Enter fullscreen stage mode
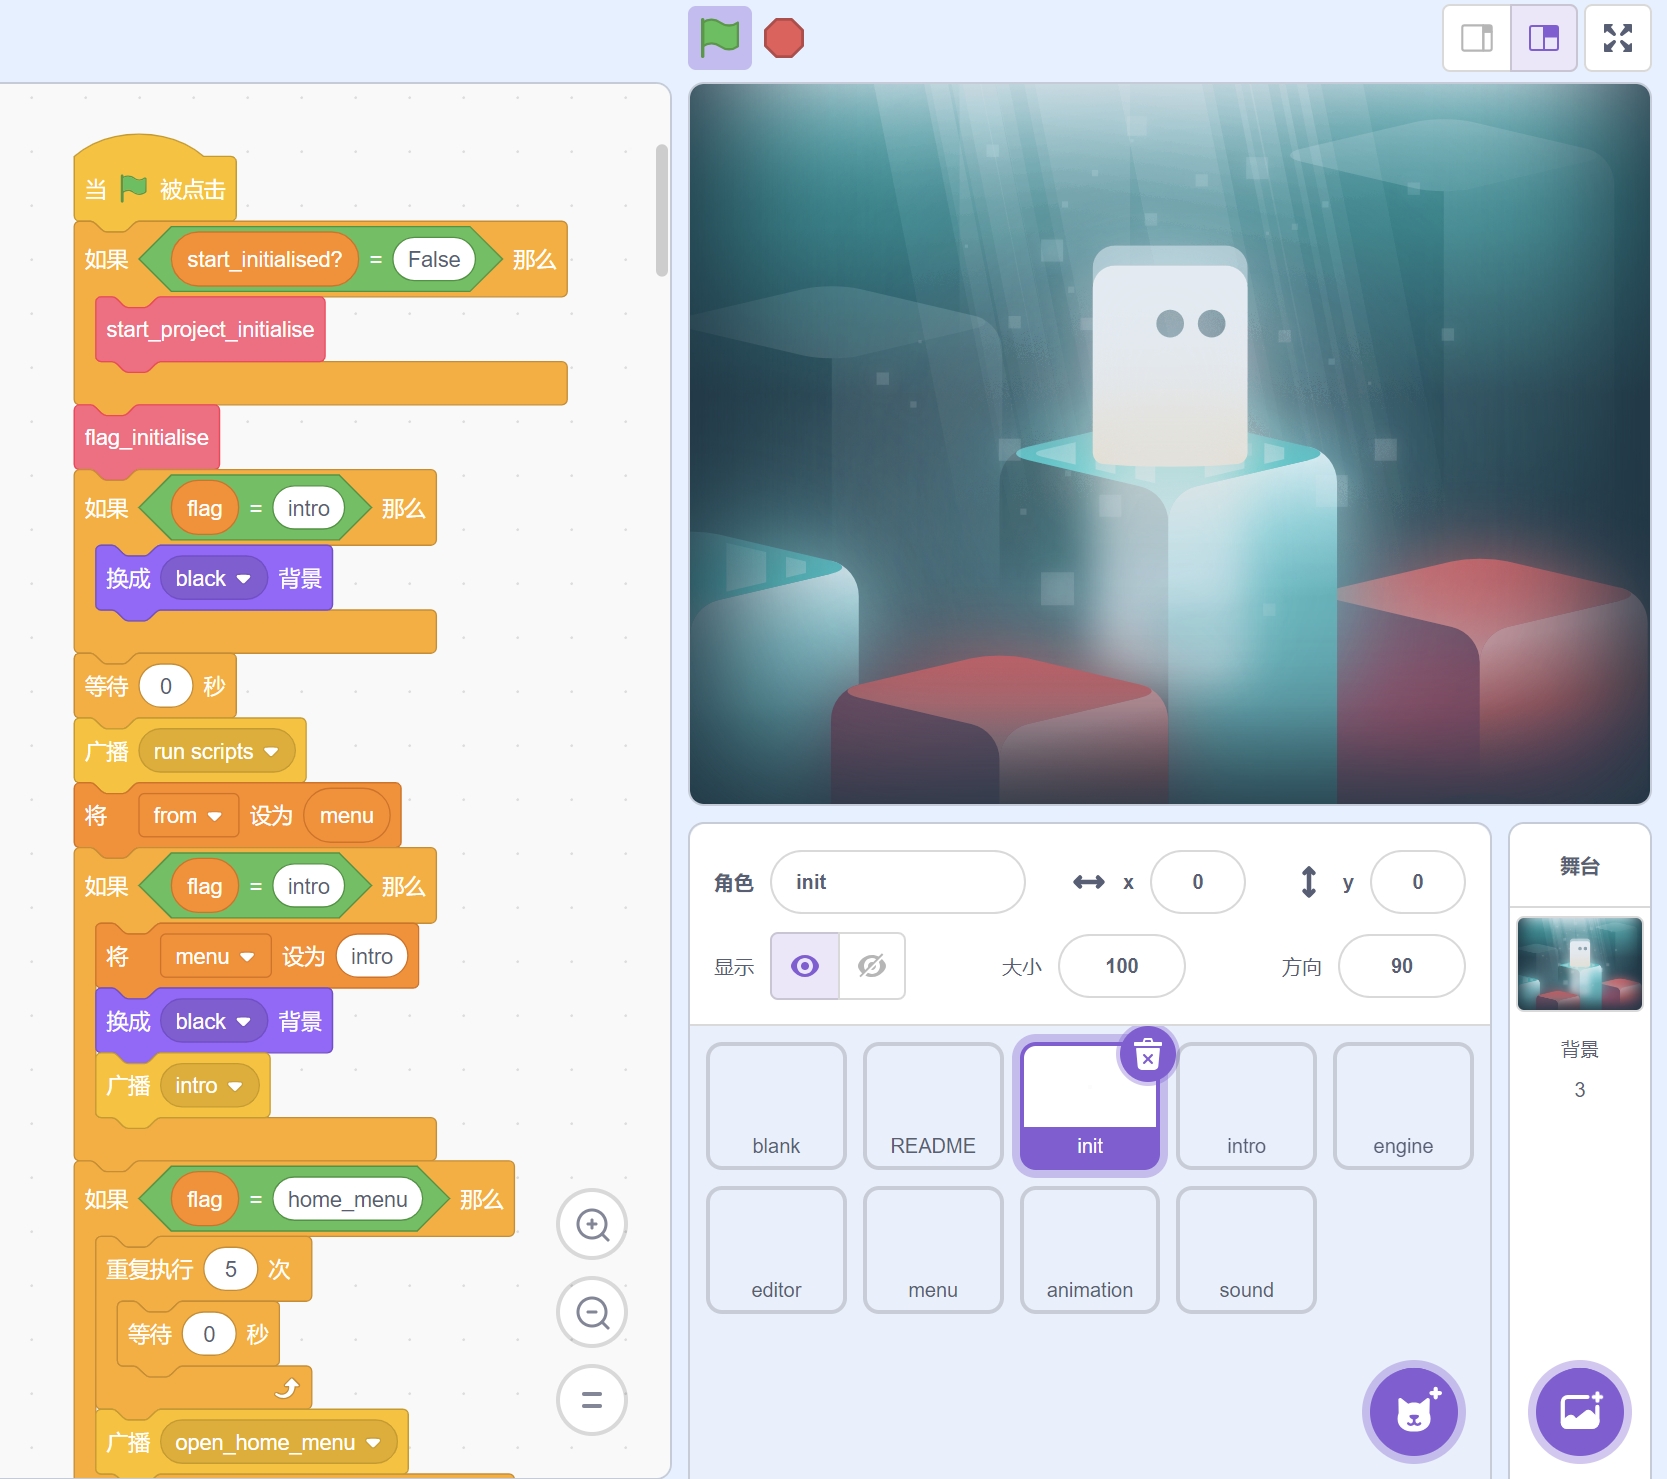Screen dimensions: 1667x1479 (x=1617, y=38)
